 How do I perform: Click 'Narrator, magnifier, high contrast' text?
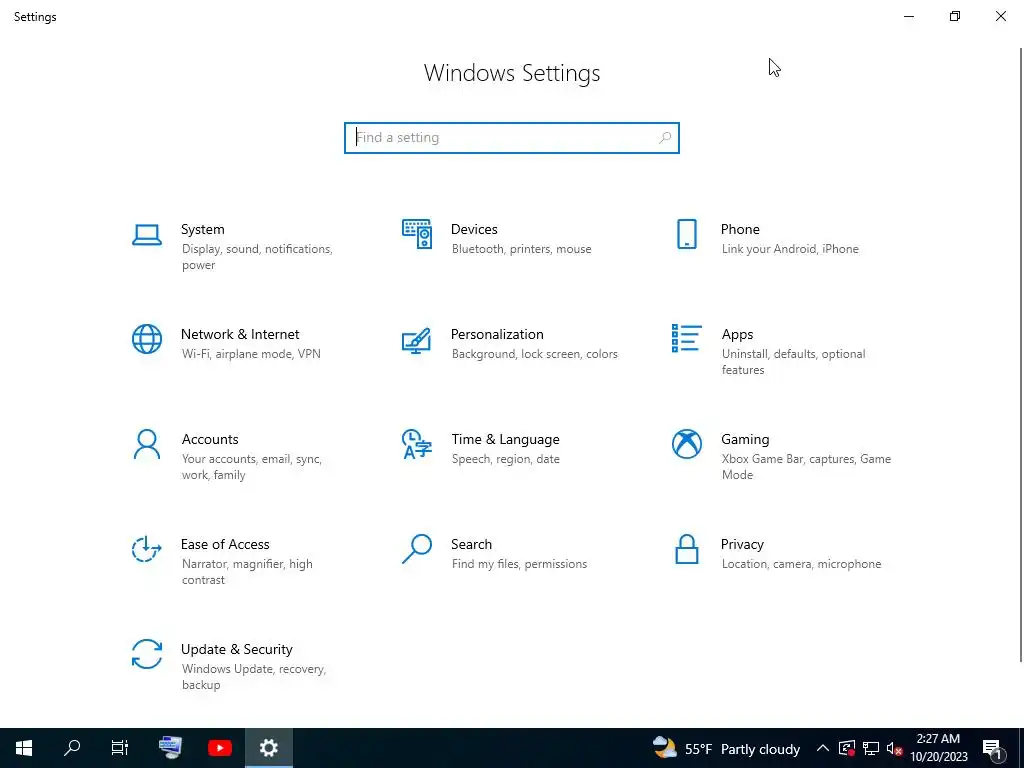[247, 572]
